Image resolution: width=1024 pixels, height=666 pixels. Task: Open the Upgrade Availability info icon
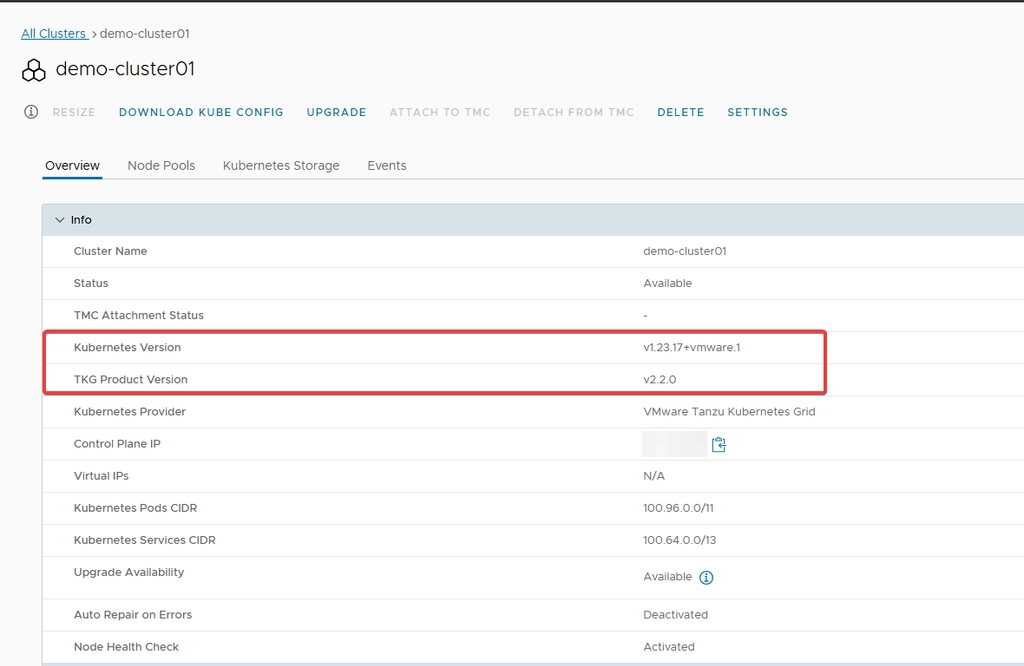point(706,577)
